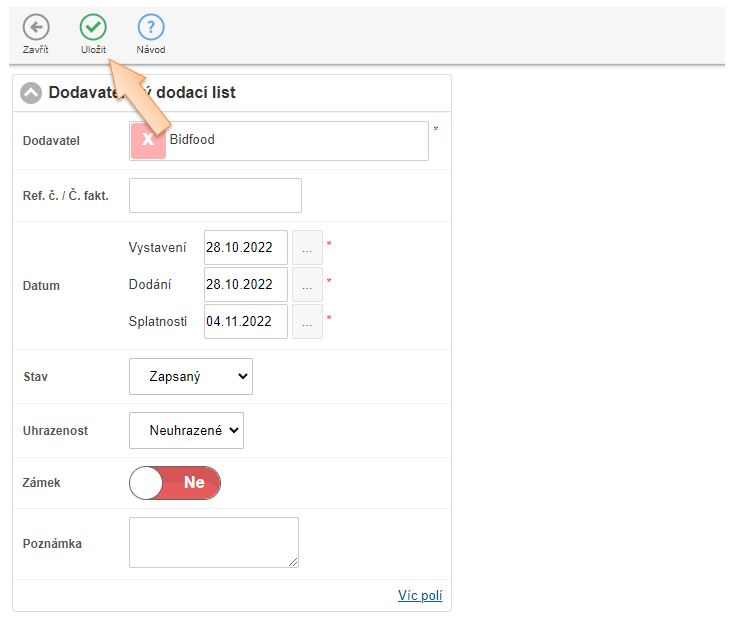The height and width of the screenshot is (629, 733).
Task: Open date picker for Vystavení date
Action: [x=307, y=247]
